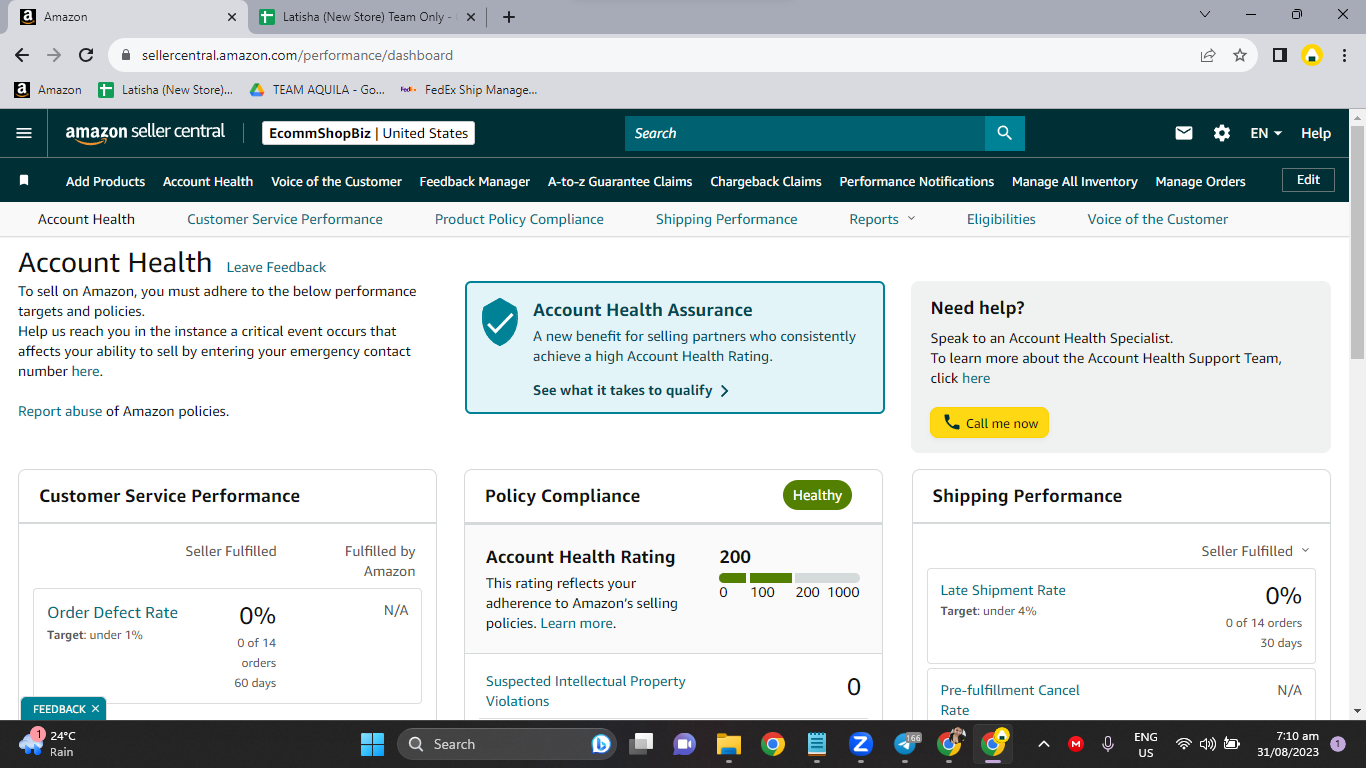This screenshot has width=1366, height=768.
Task: Open the Voice of the Customer sub-tab
Action: [x=1158, y=219]
